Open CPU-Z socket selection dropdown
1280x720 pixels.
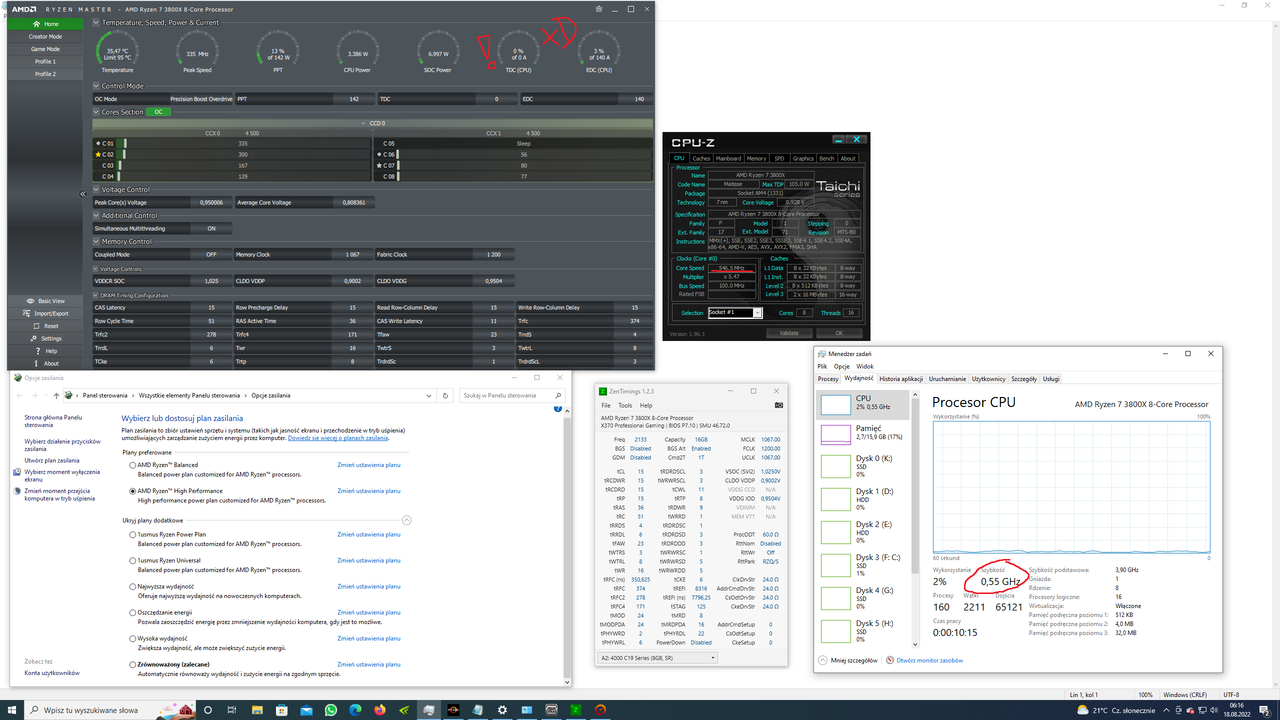(735, 313)
